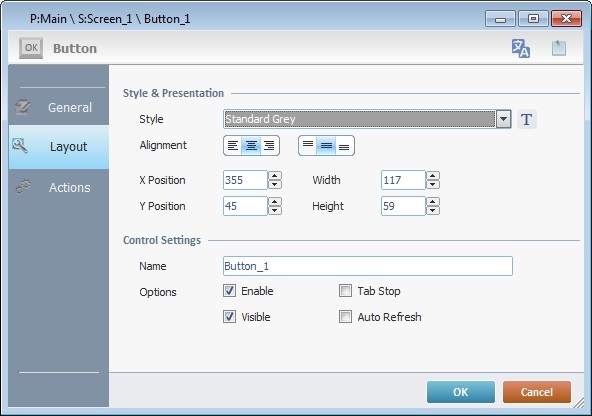592x416 pixels.
Task: Decrease the Height value
Action: coord(433,211)
